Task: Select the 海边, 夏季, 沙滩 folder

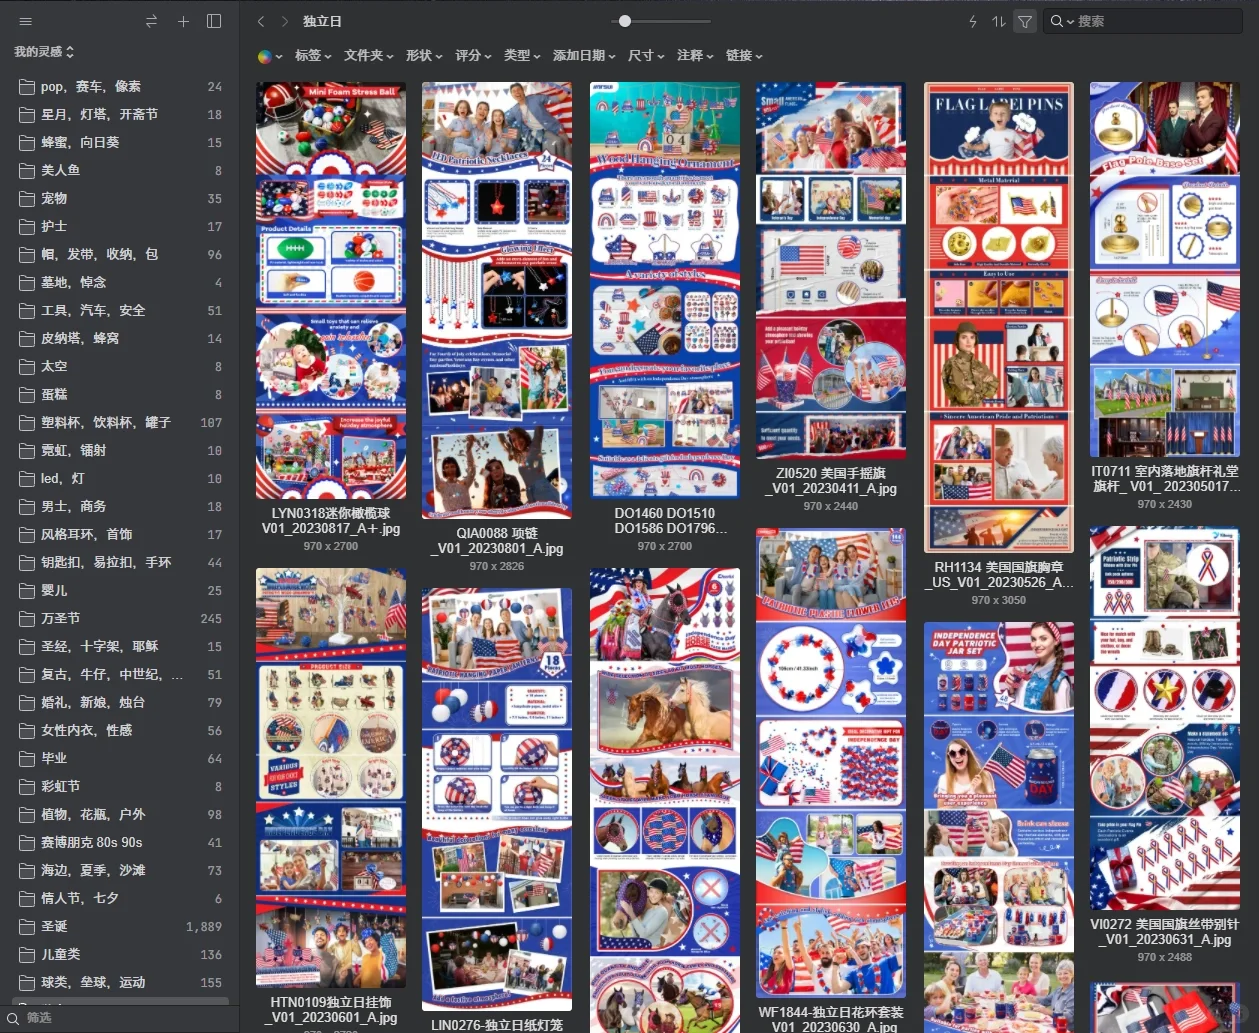Action: (x=120, y=871)
